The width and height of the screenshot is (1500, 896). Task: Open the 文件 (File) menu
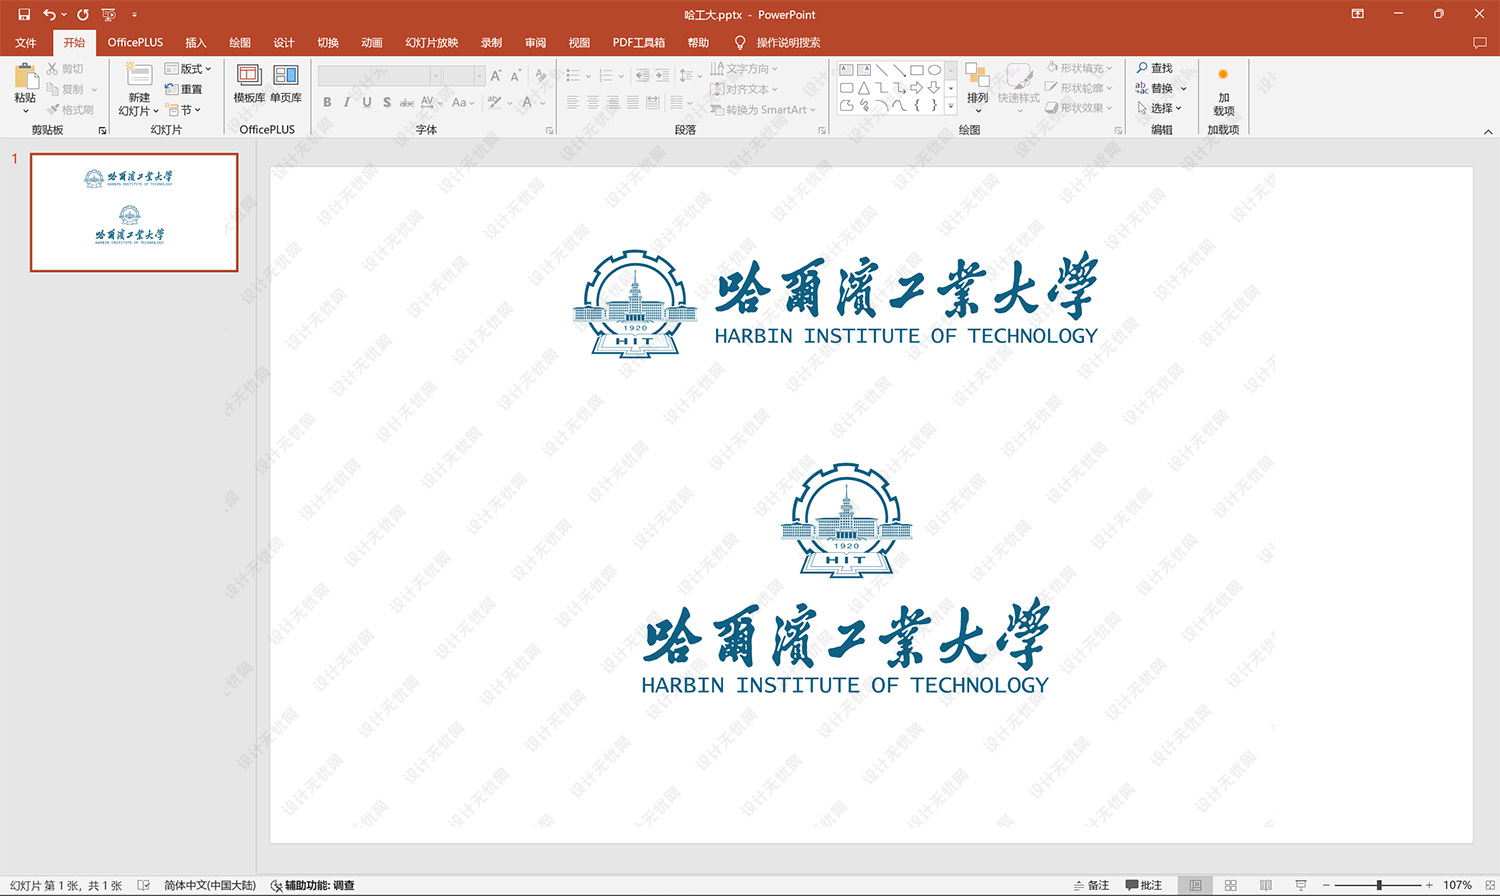pos(26,43)
